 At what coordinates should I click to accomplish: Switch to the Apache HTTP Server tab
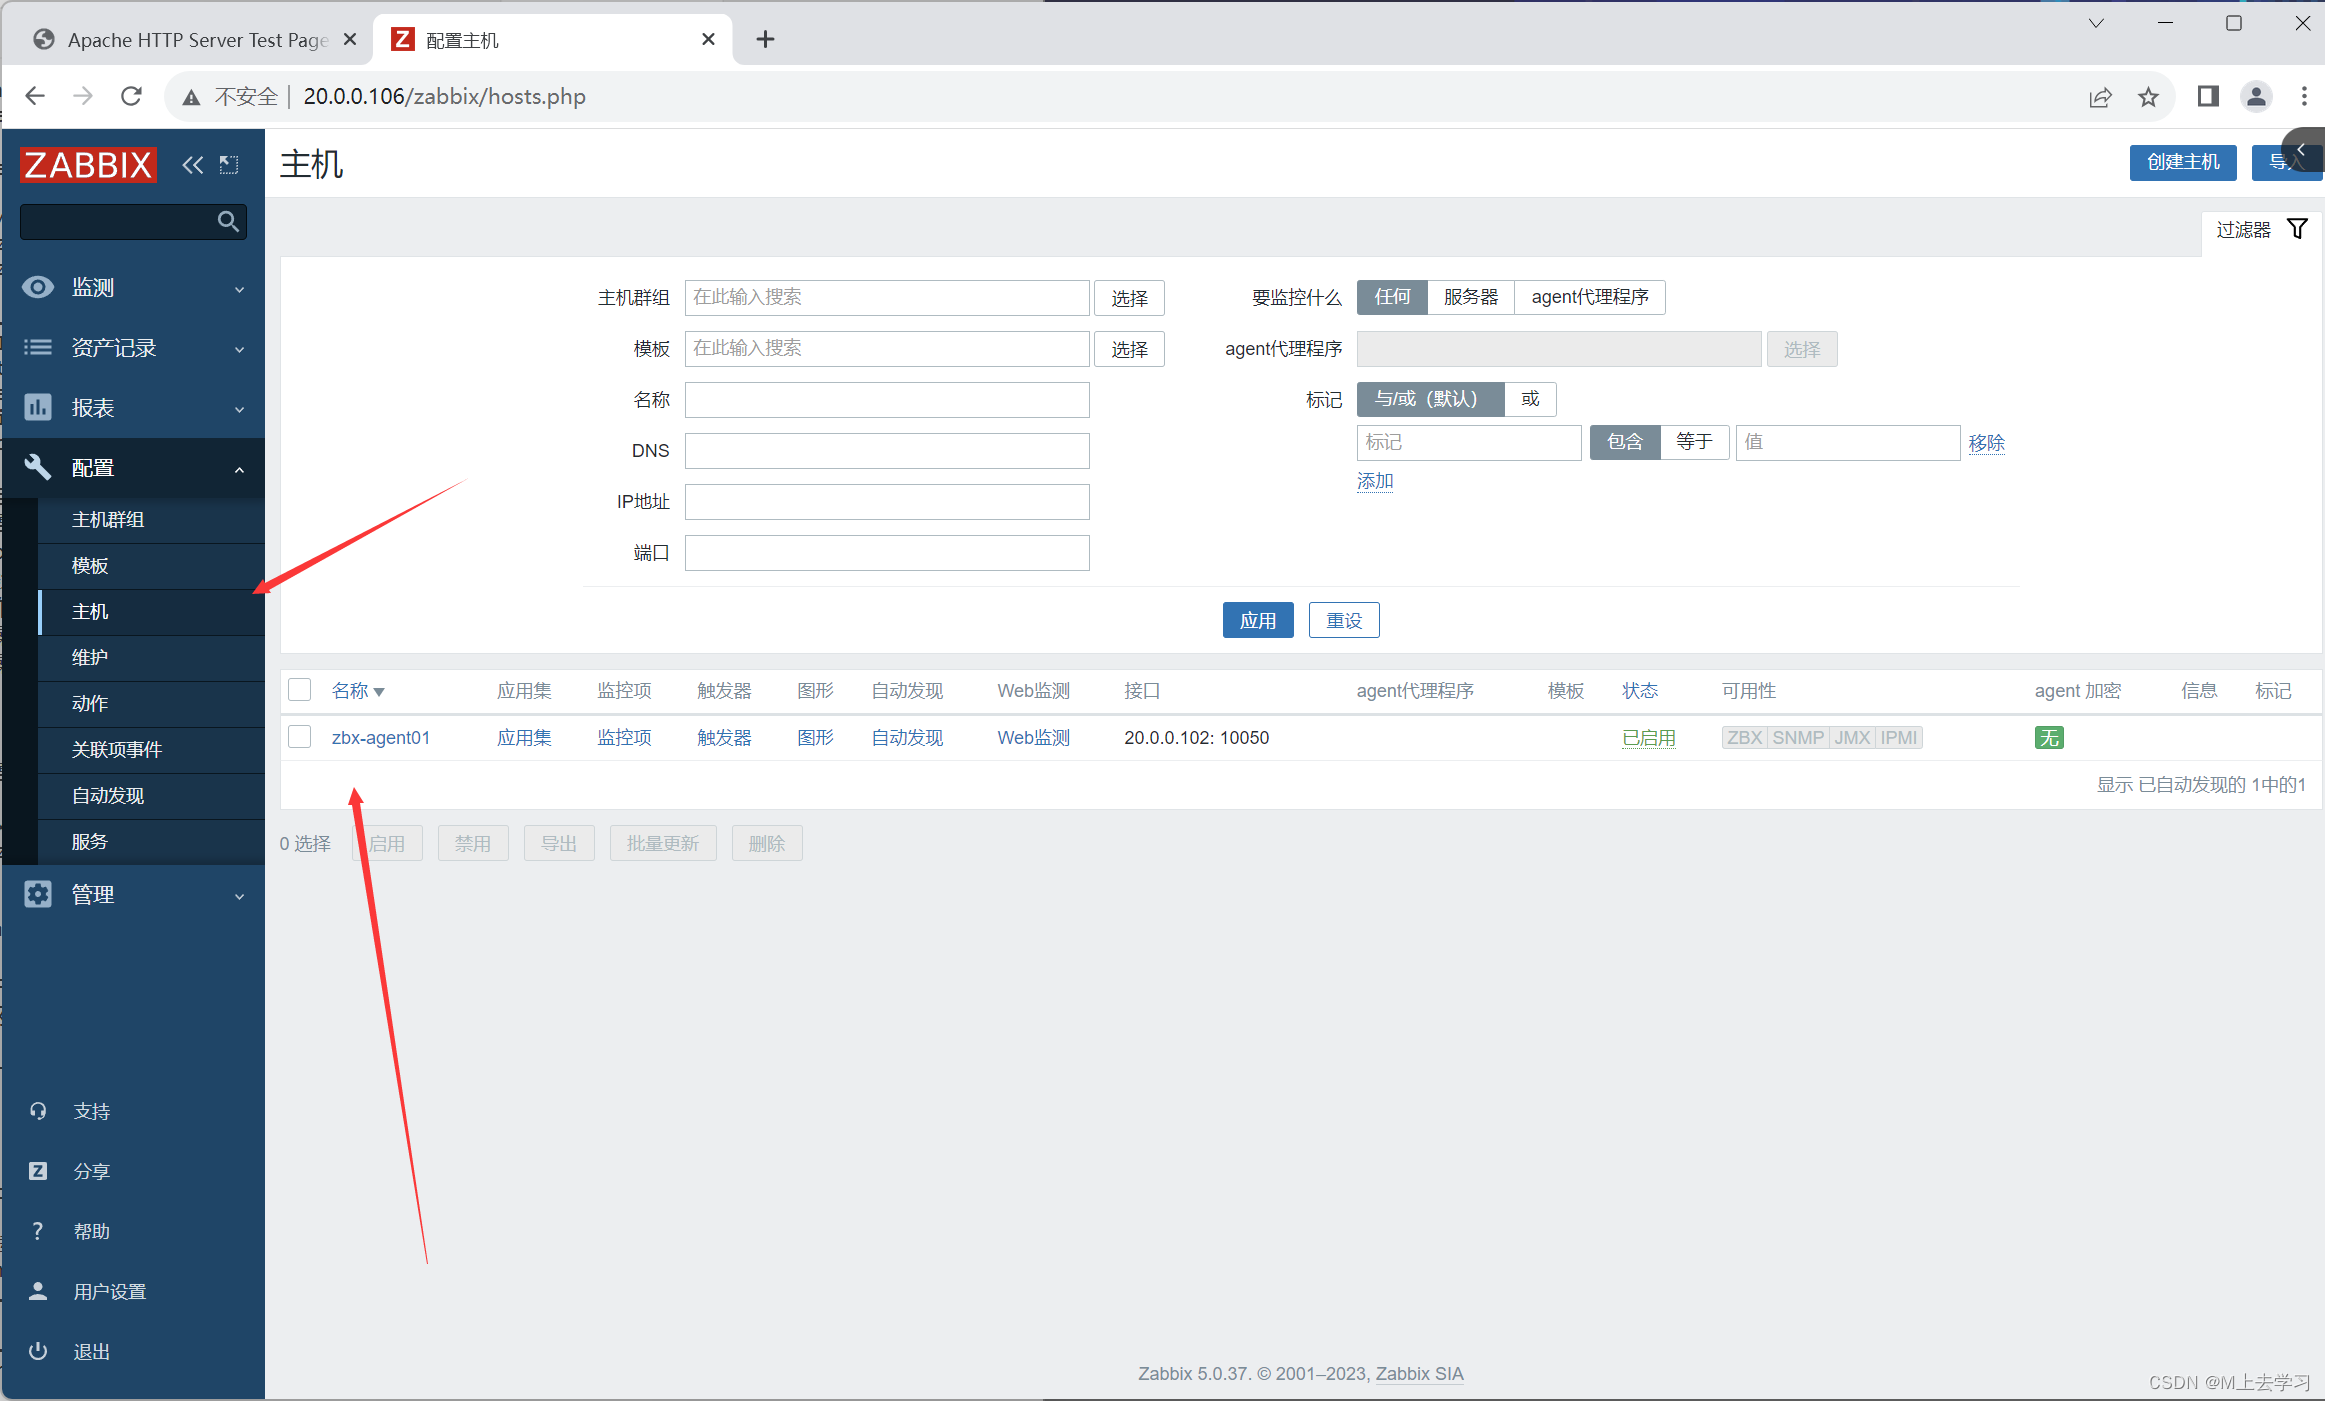(x=190, y=40)
